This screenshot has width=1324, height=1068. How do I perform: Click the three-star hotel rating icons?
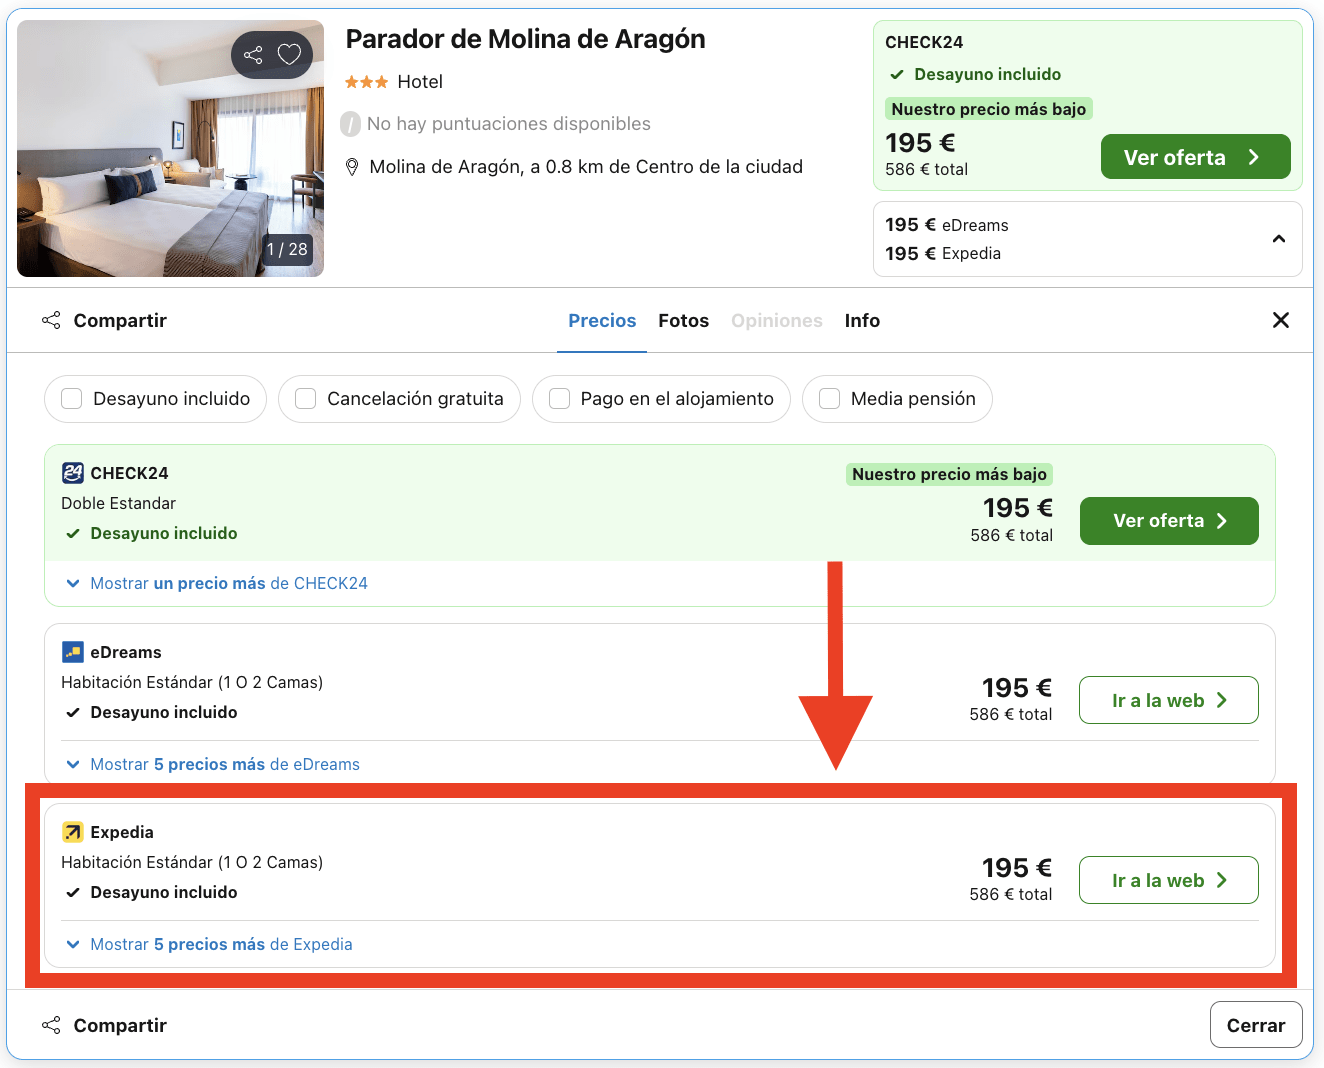(366, 82)
